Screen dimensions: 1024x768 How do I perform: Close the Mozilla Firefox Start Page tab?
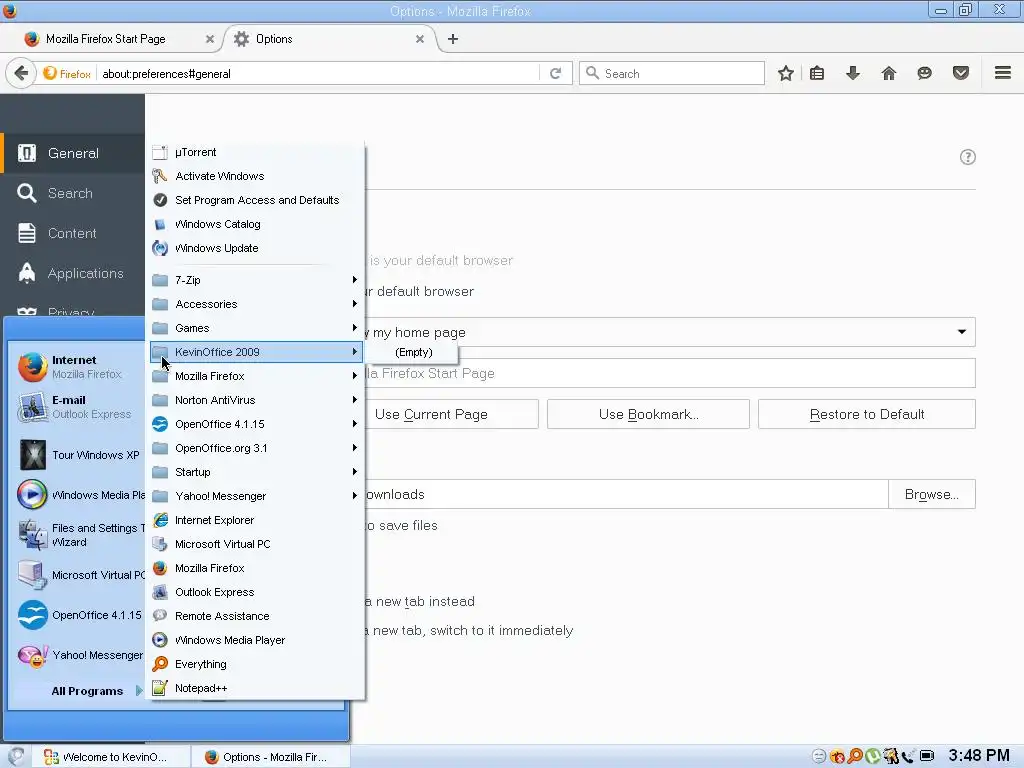click(x=210, y=39)
